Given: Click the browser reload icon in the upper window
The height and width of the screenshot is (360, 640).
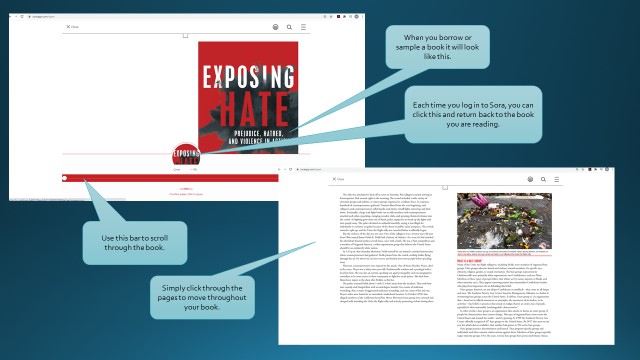Looking at the screenshot, I should (22, 17).
